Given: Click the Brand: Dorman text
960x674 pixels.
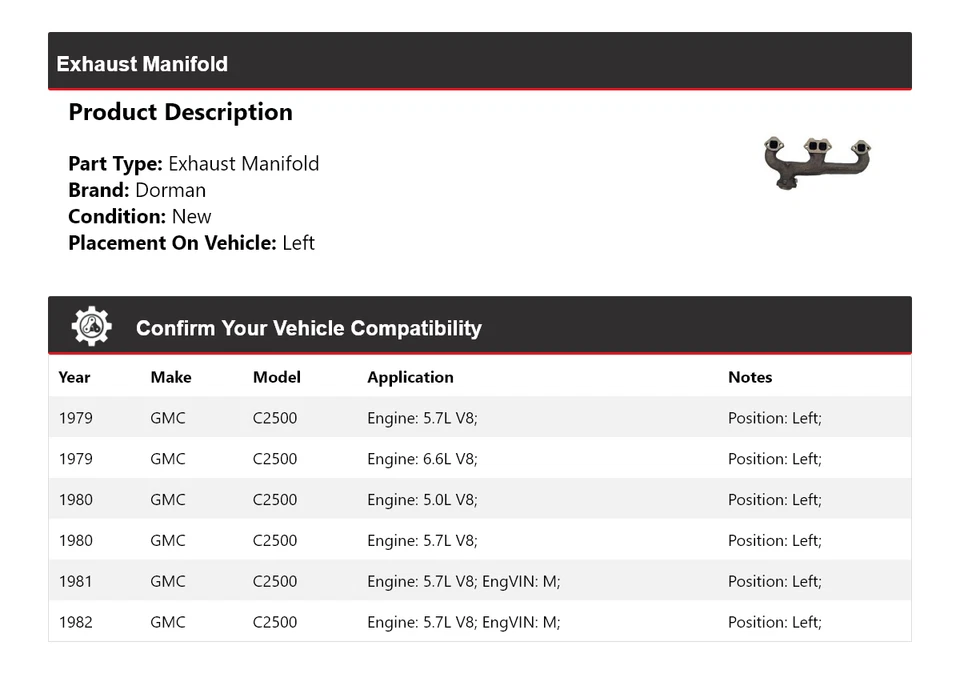Looking at the screenshot, I should (137, 190).
